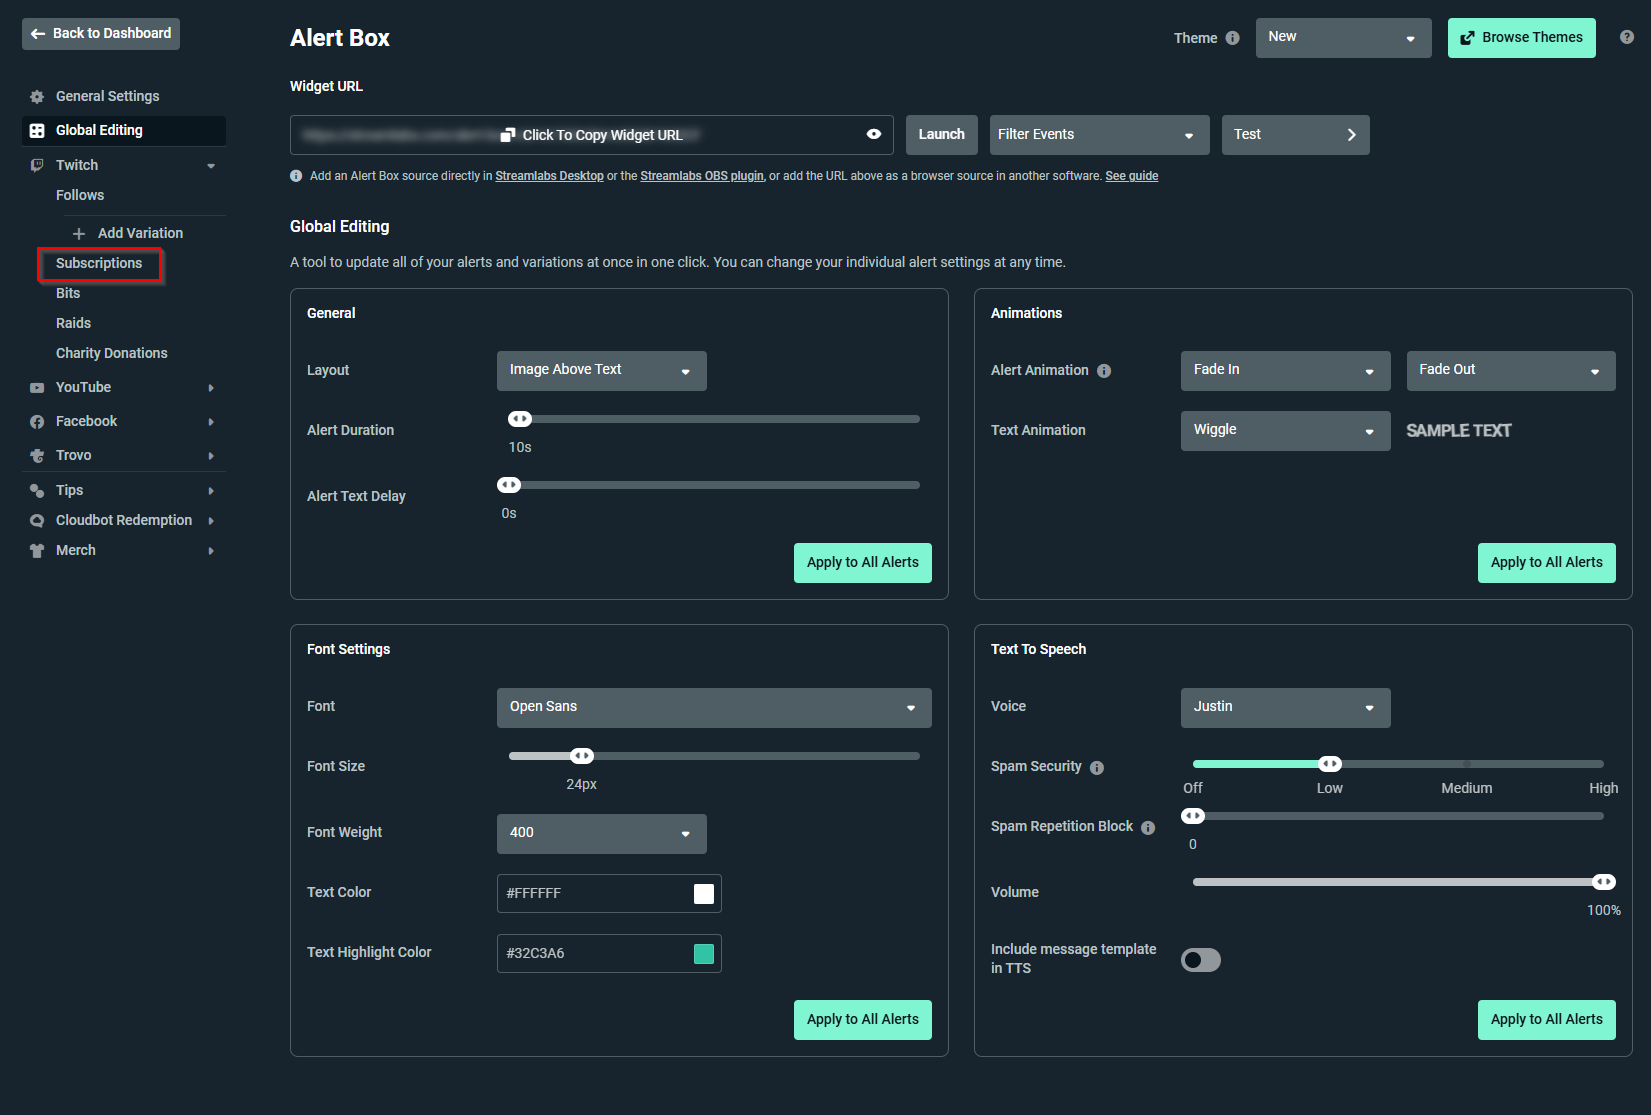Screen dimensions: 1651x1115
Task: Select the Twitch platform icon in sidebar
Action: pyautogui.click(x=37, y=165)
